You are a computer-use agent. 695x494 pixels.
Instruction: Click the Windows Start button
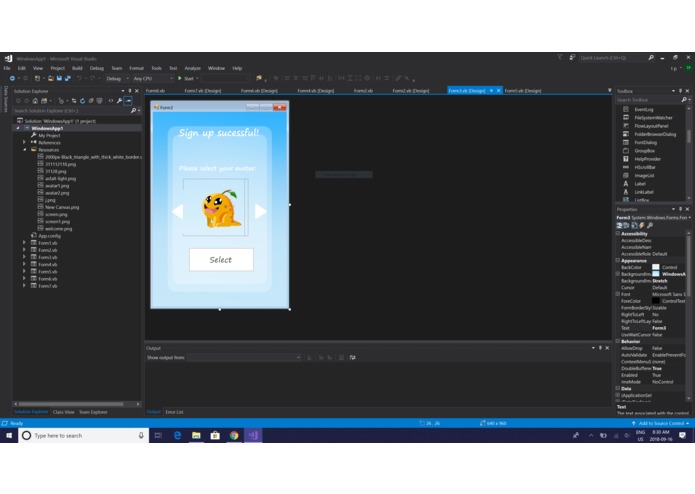[x=9, y=436]
